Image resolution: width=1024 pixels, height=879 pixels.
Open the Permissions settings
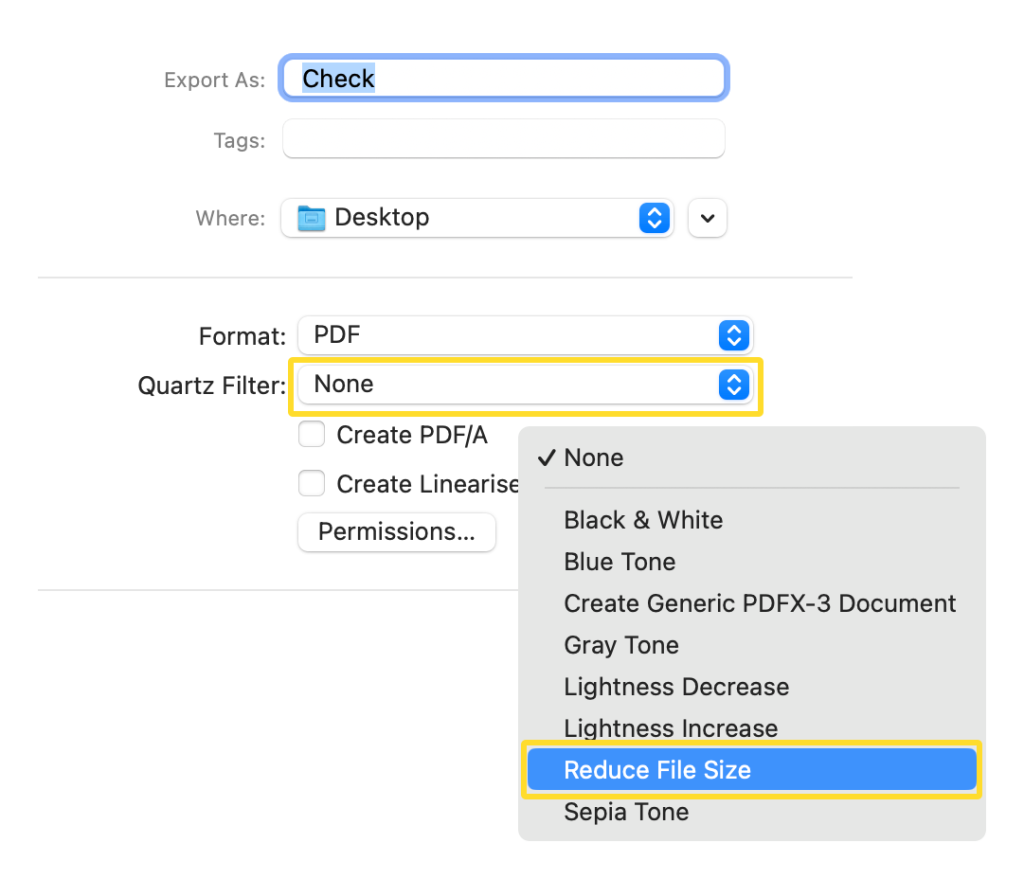tap(396, 532)
